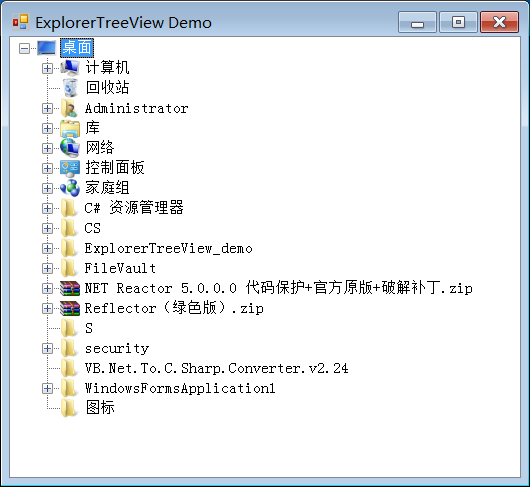
Task: Click the desktop monitor icon beside 桌面
Action: click(x=47, y=48)
